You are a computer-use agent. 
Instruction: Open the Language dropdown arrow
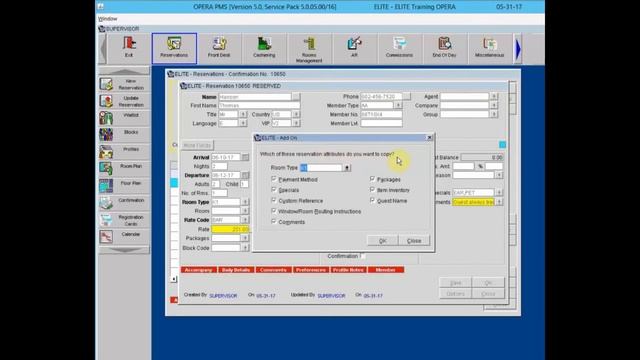coord(243,123)
